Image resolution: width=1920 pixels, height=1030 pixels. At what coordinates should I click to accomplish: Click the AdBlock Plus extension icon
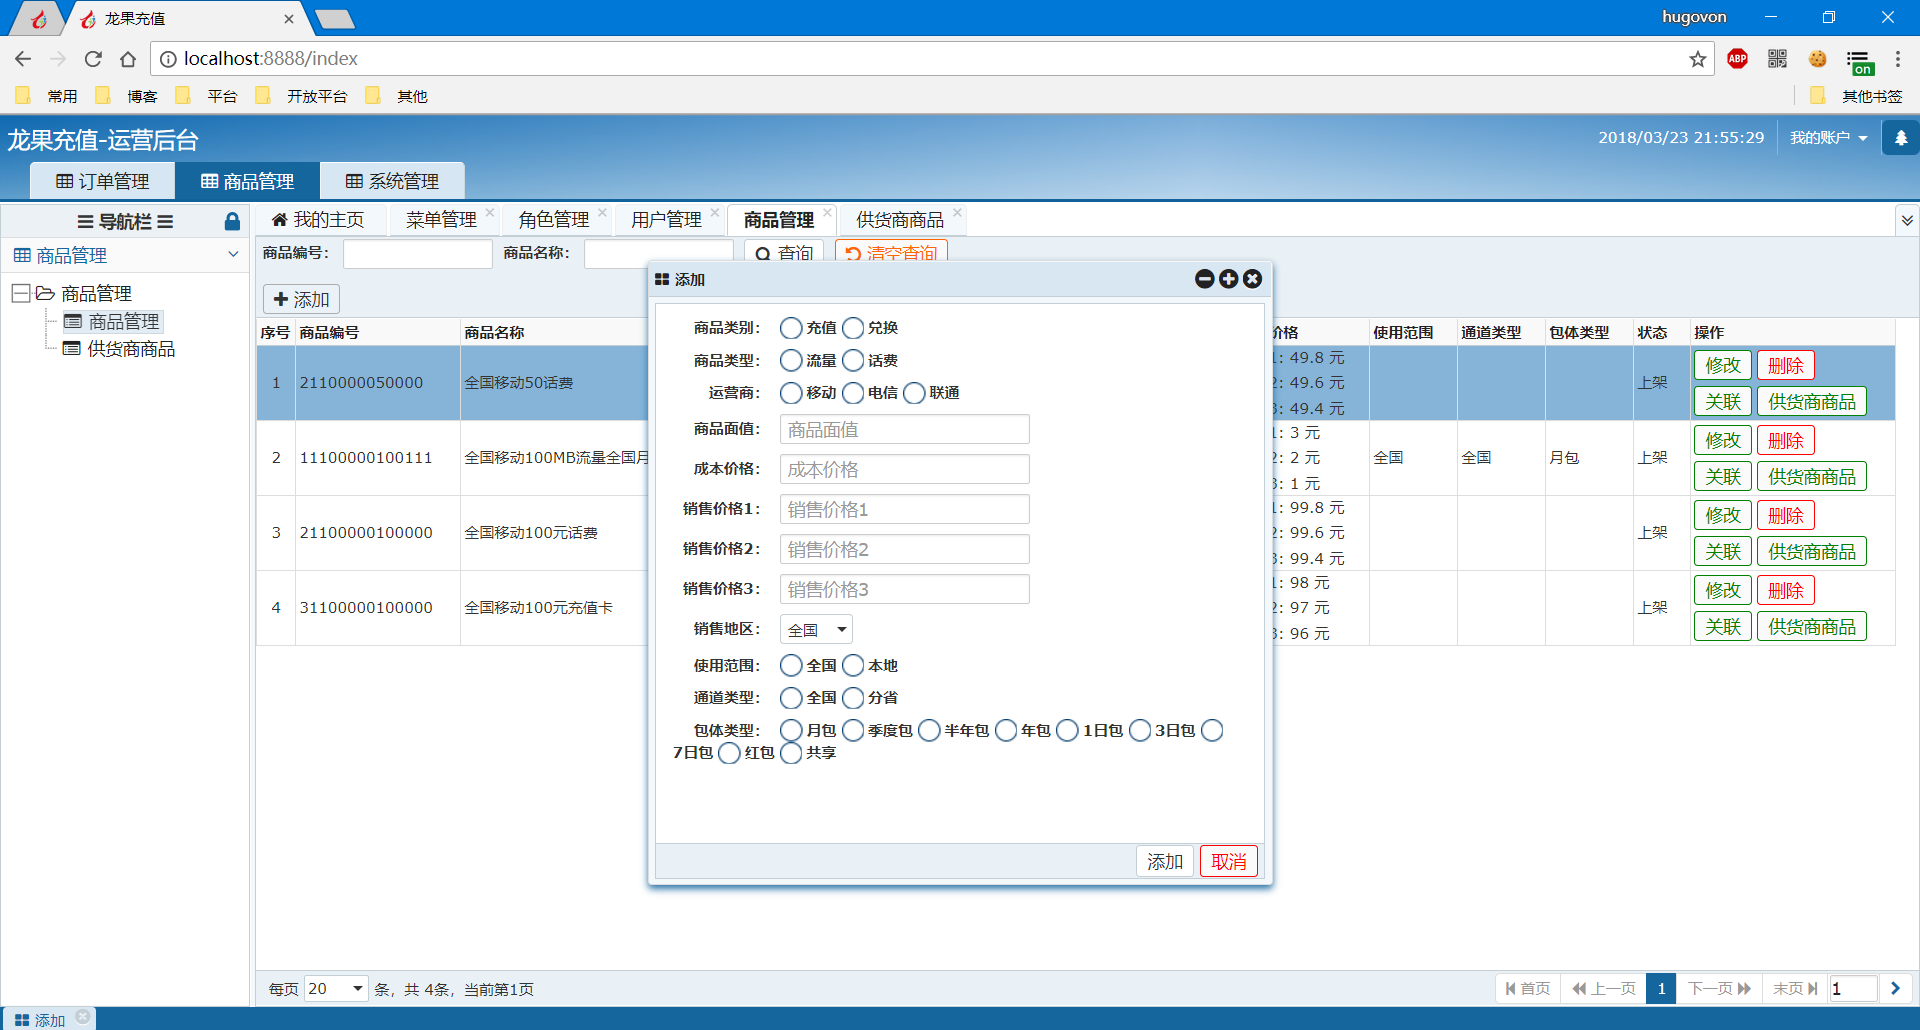1737,59
